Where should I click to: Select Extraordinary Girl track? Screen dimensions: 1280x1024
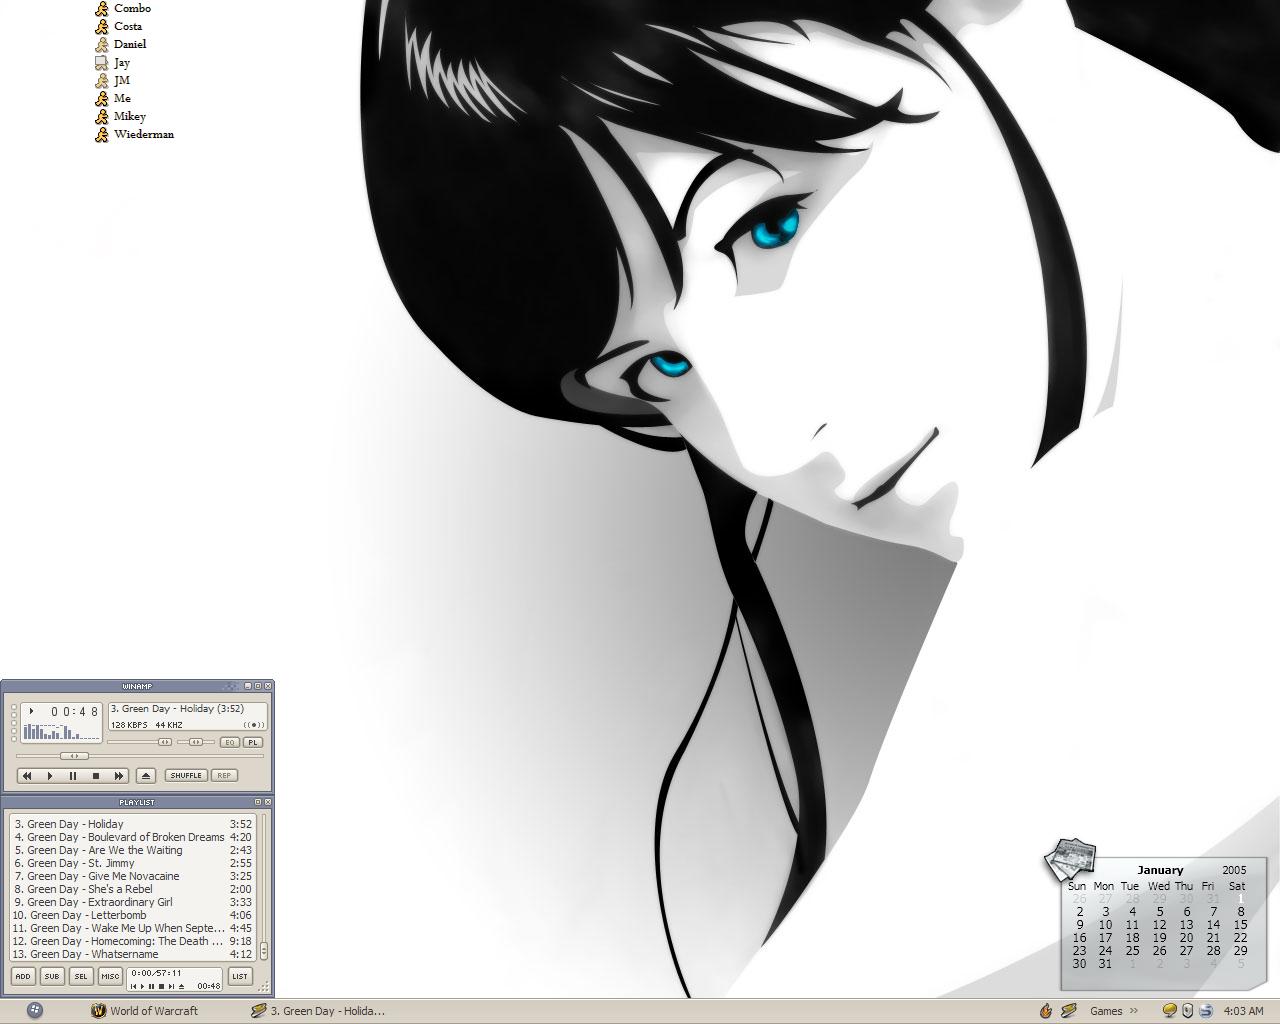(x=133, y=903)
